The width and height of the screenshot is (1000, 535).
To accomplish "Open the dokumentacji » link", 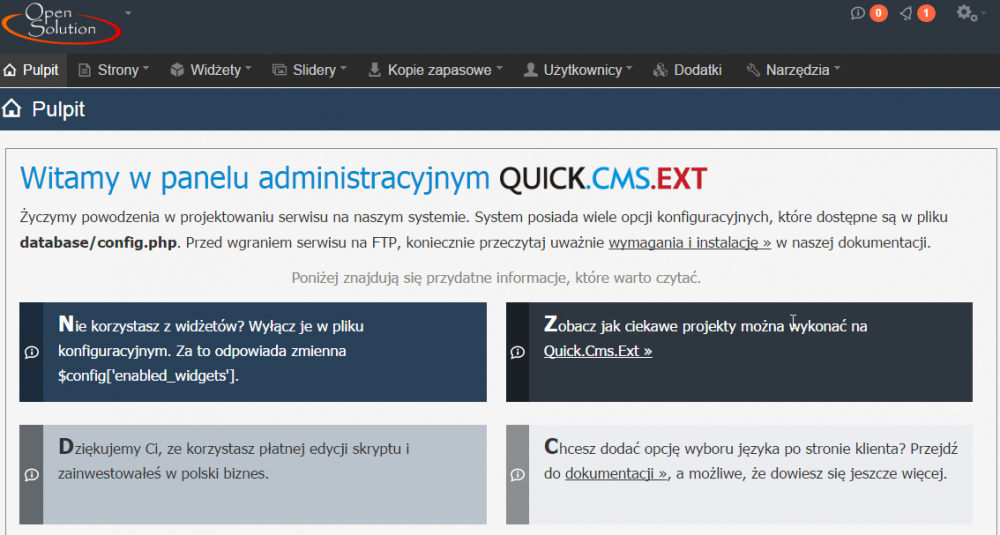I will coord(616,474).
